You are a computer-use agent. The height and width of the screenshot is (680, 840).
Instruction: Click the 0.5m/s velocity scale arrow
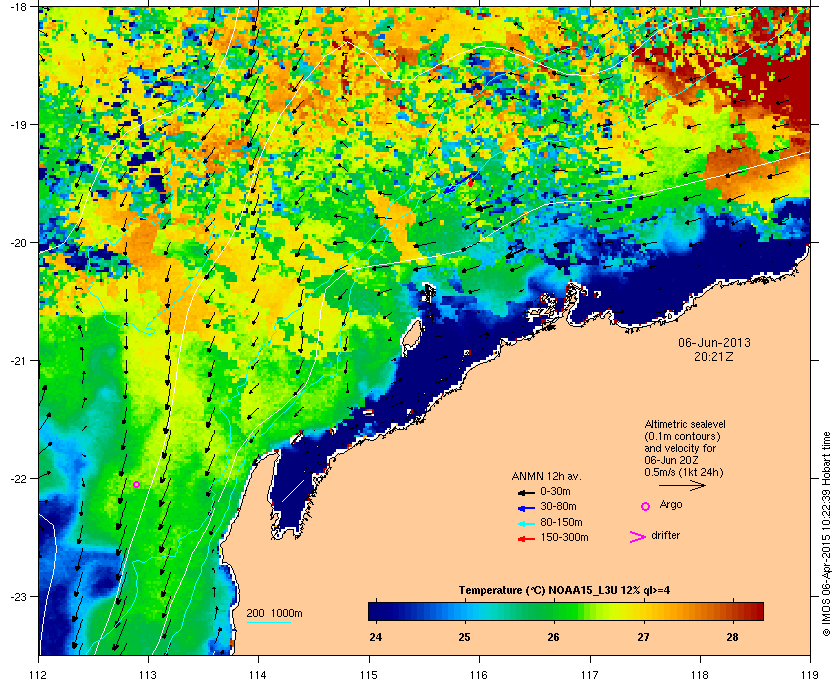point(682,485)
